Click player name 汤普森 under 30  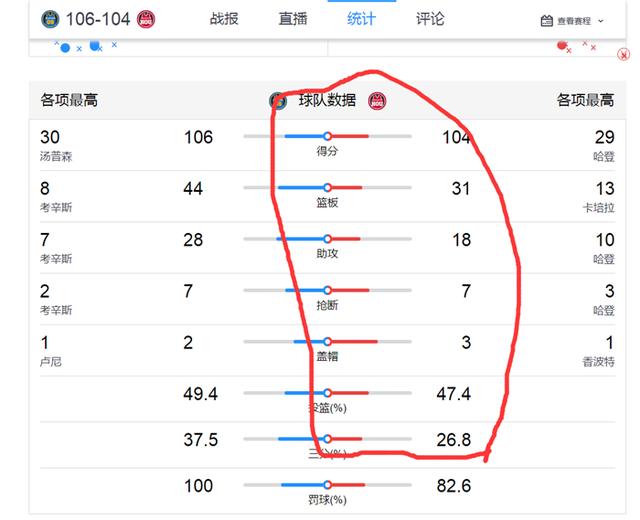[x=56, y=156]
